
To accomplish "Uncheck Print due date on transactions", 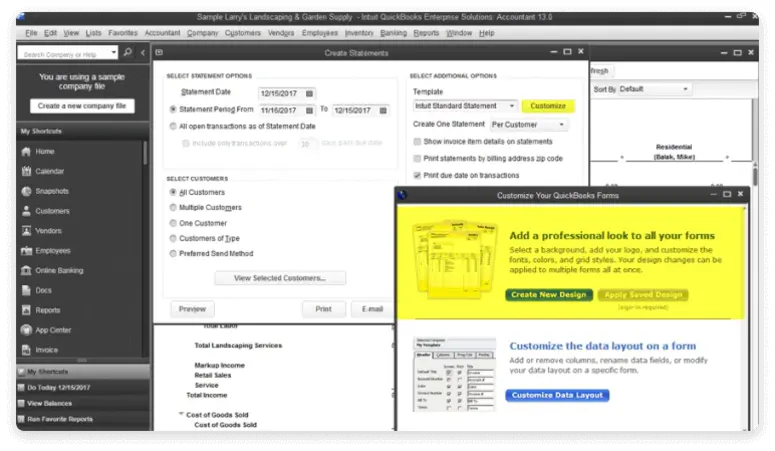I will (x=417, y=175).
